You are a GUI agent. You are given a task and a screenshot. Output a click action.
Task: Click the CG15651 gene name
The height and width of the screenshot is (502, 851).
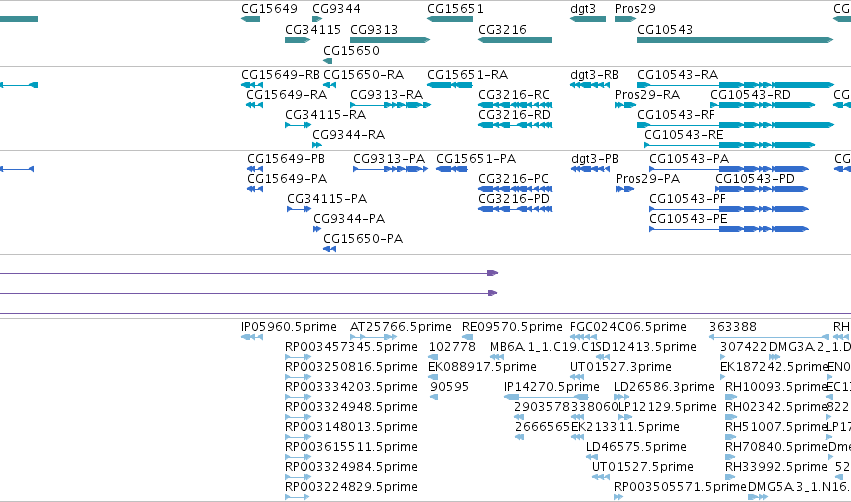[x=455, y=9]
